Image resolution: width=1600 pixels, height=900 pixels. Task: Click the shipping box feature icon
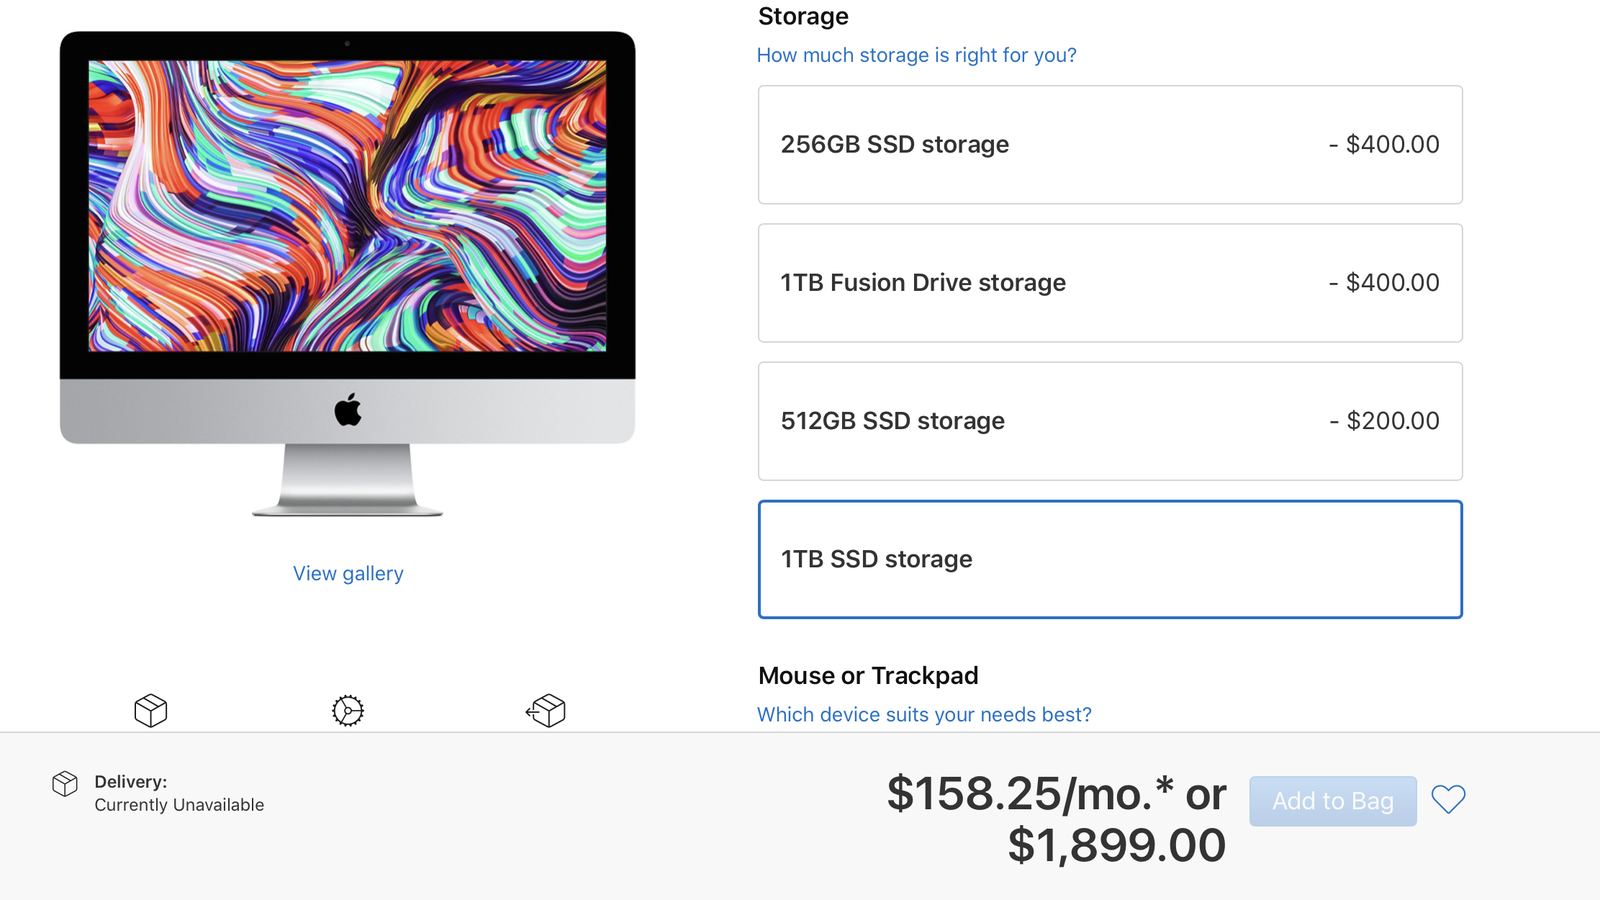150,711
